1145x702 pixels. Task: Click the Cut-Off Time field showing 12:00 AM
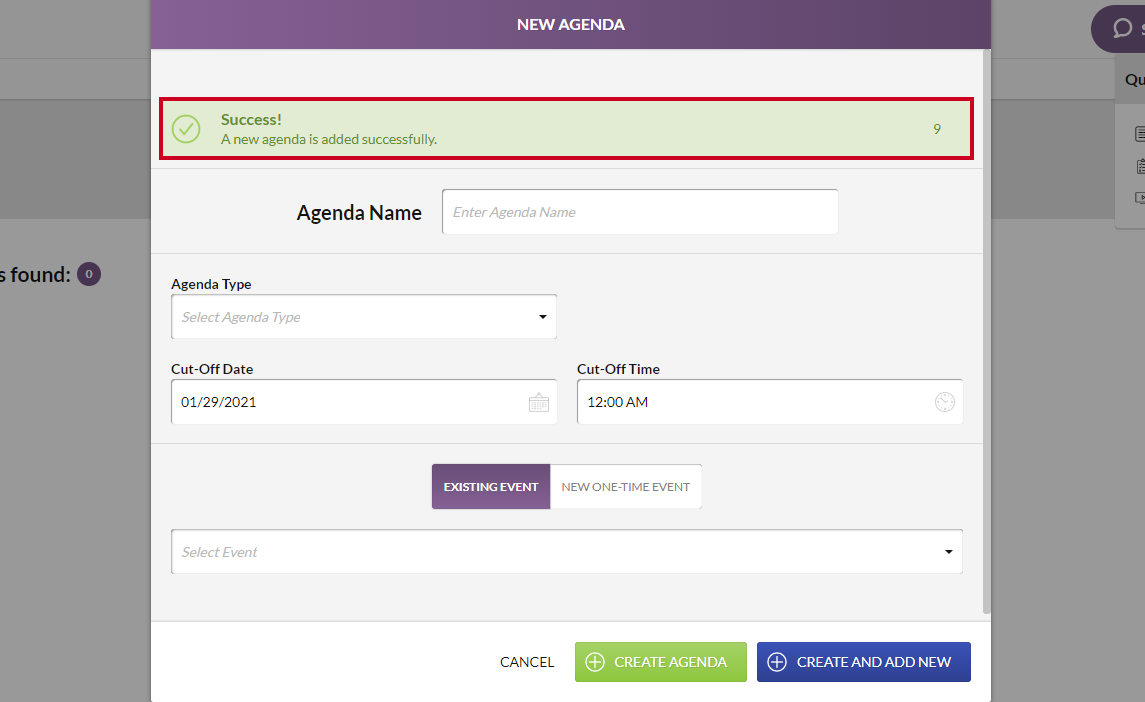(x=770, y=402)
